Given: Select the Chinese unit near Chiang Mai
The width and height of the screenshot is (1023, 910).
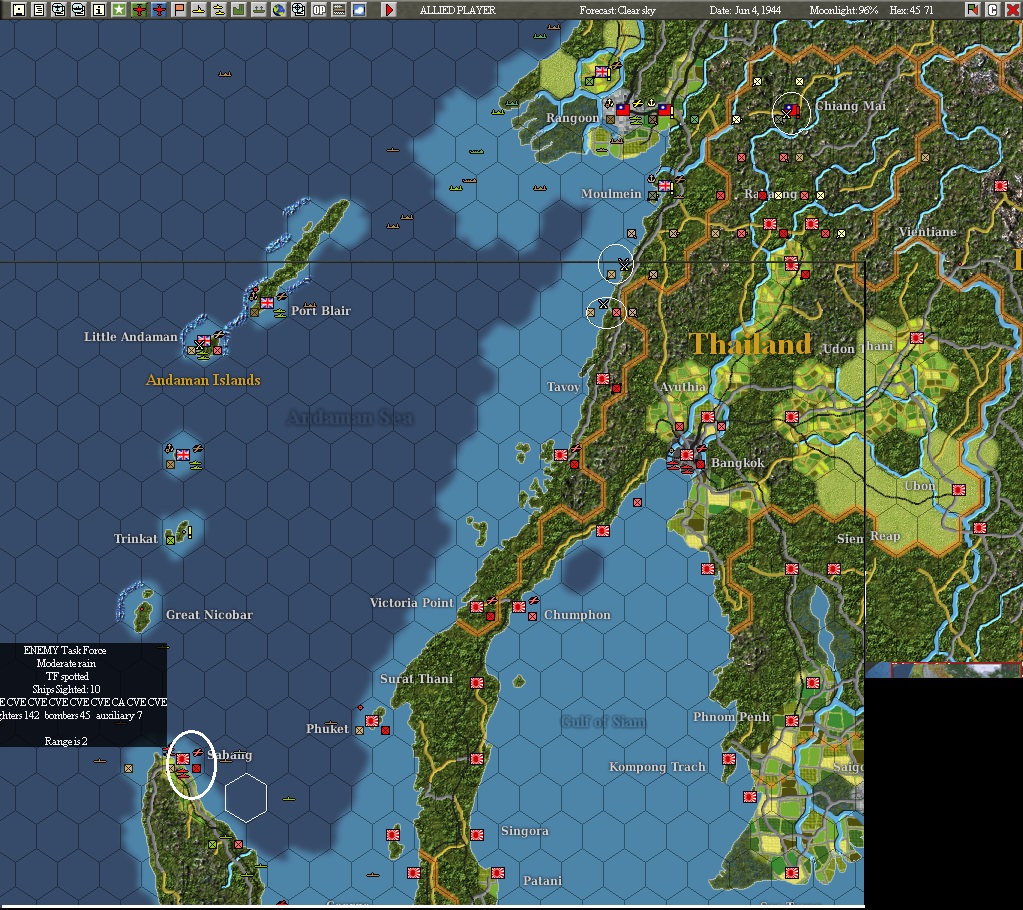Looking at the screenshot, I should (x=791, y=110).
